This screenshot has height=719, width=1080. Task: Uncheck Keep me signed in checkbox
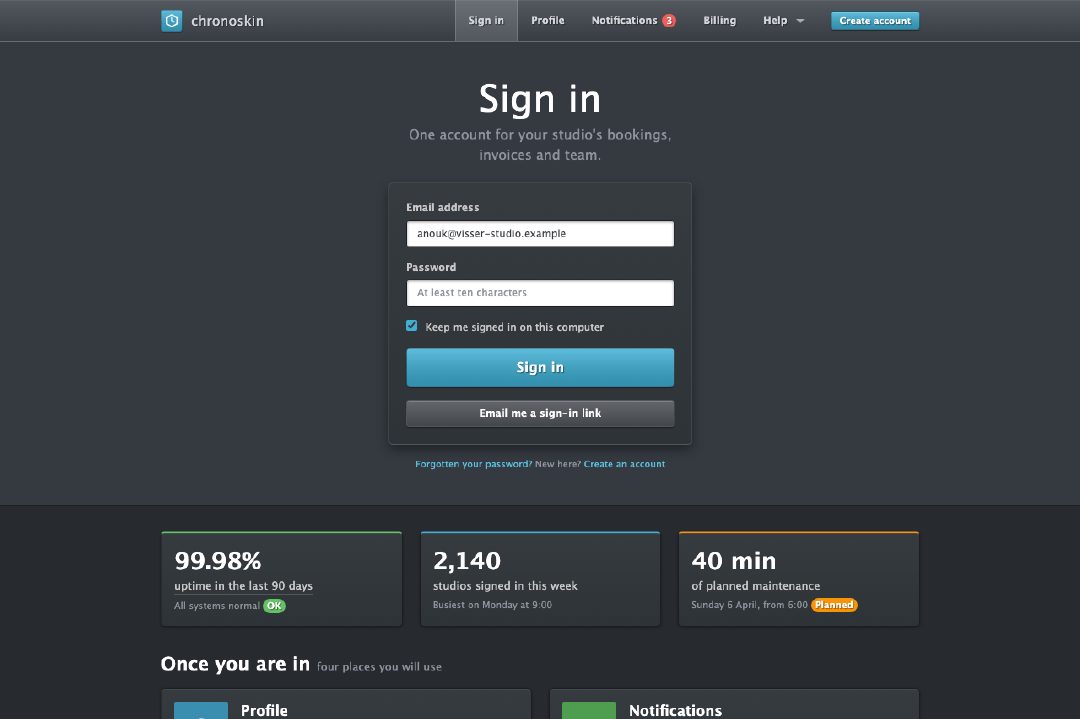coord(412,326)
